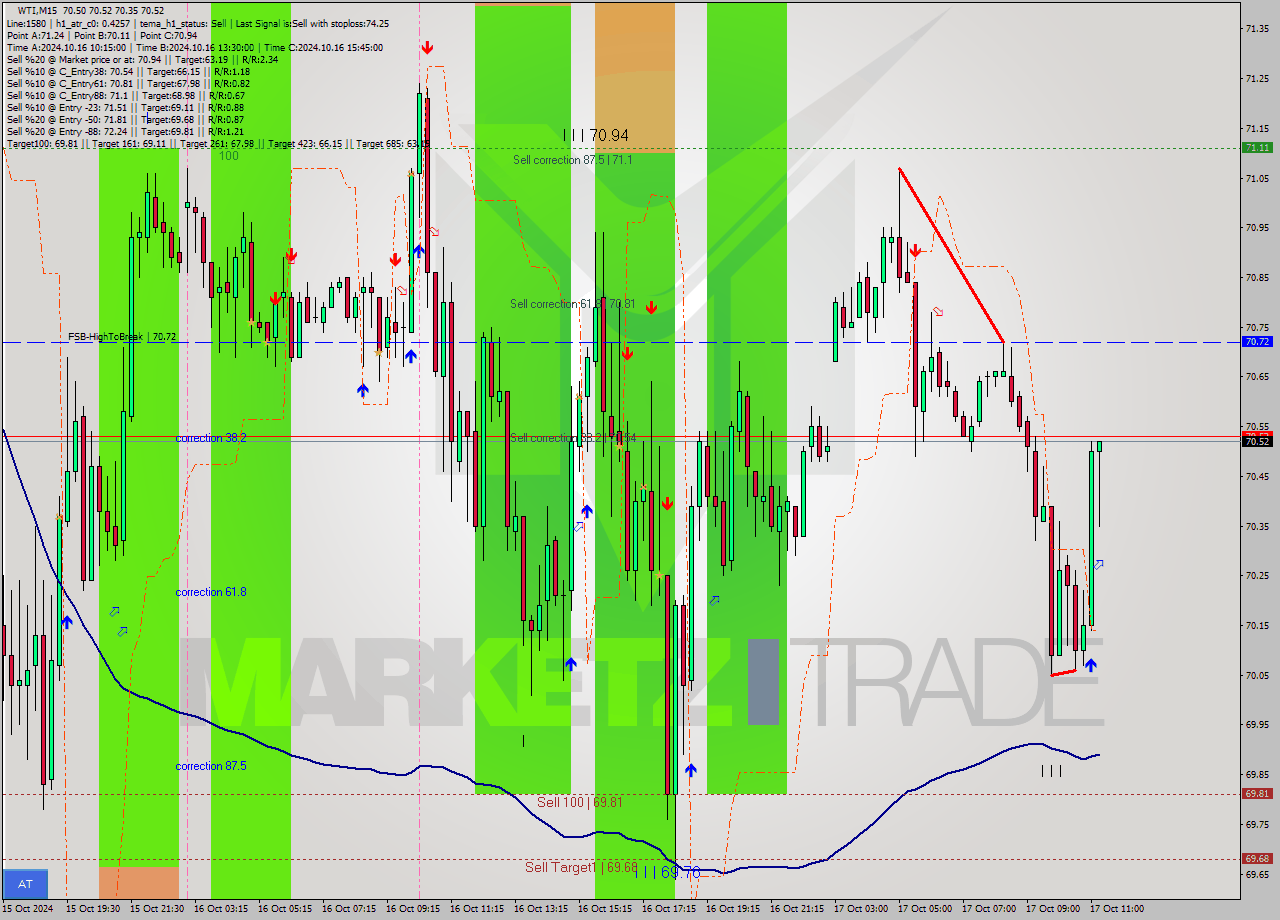Click the 'Sell 100 | 69.81' label
Viewport: 1280px width, 920px height.
[x=580, y=802]
